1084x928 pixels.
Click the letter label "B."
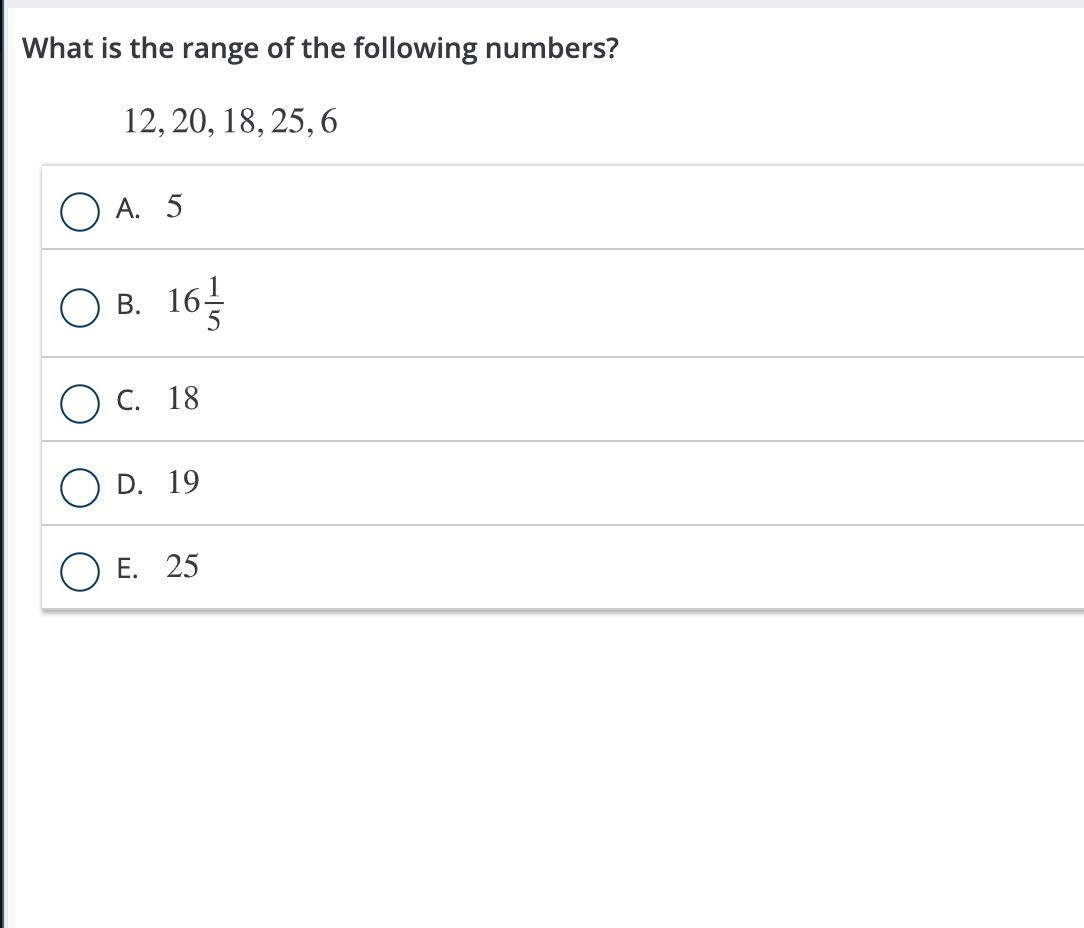tap(128, 305)
